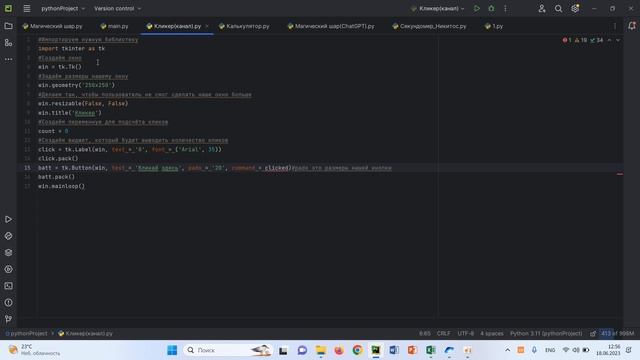The image size is (640, 360).
Task: Open the Кликер(канал) run configuration dropdown
Action: coord(438,9)
